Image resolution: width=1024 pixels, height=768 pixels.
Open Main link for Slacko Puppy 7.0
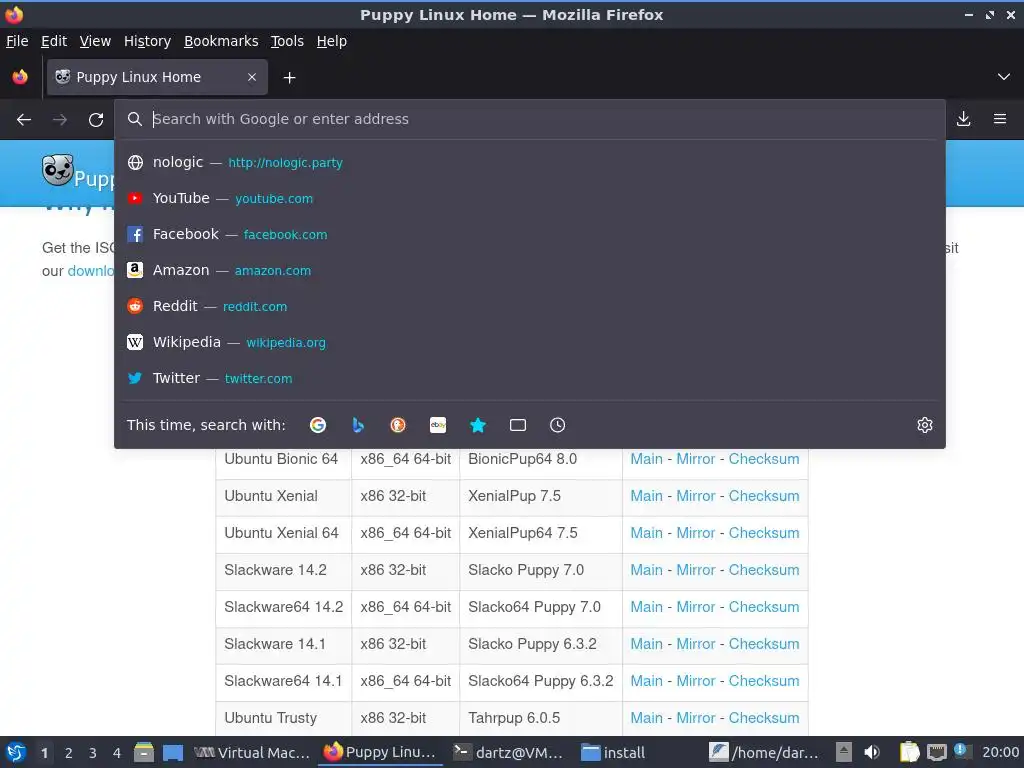click(647, 570)
